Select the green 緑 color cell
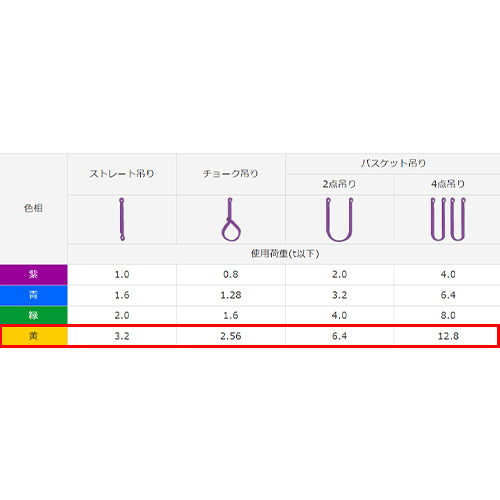Image resolution: width=500 pixels, height=500 pixels. (x=34, y=315)
